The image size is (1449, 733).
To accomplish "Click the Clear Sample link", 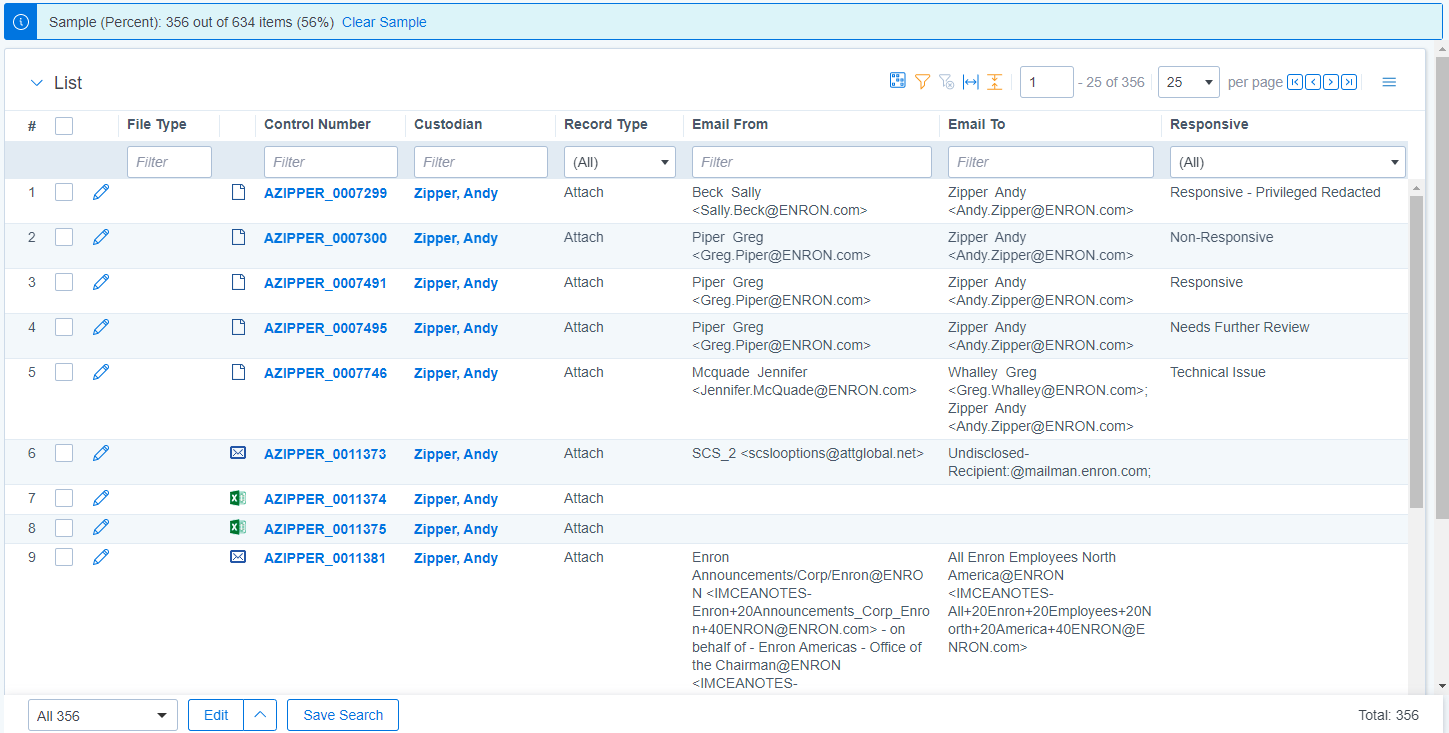I will coord(384,22).
